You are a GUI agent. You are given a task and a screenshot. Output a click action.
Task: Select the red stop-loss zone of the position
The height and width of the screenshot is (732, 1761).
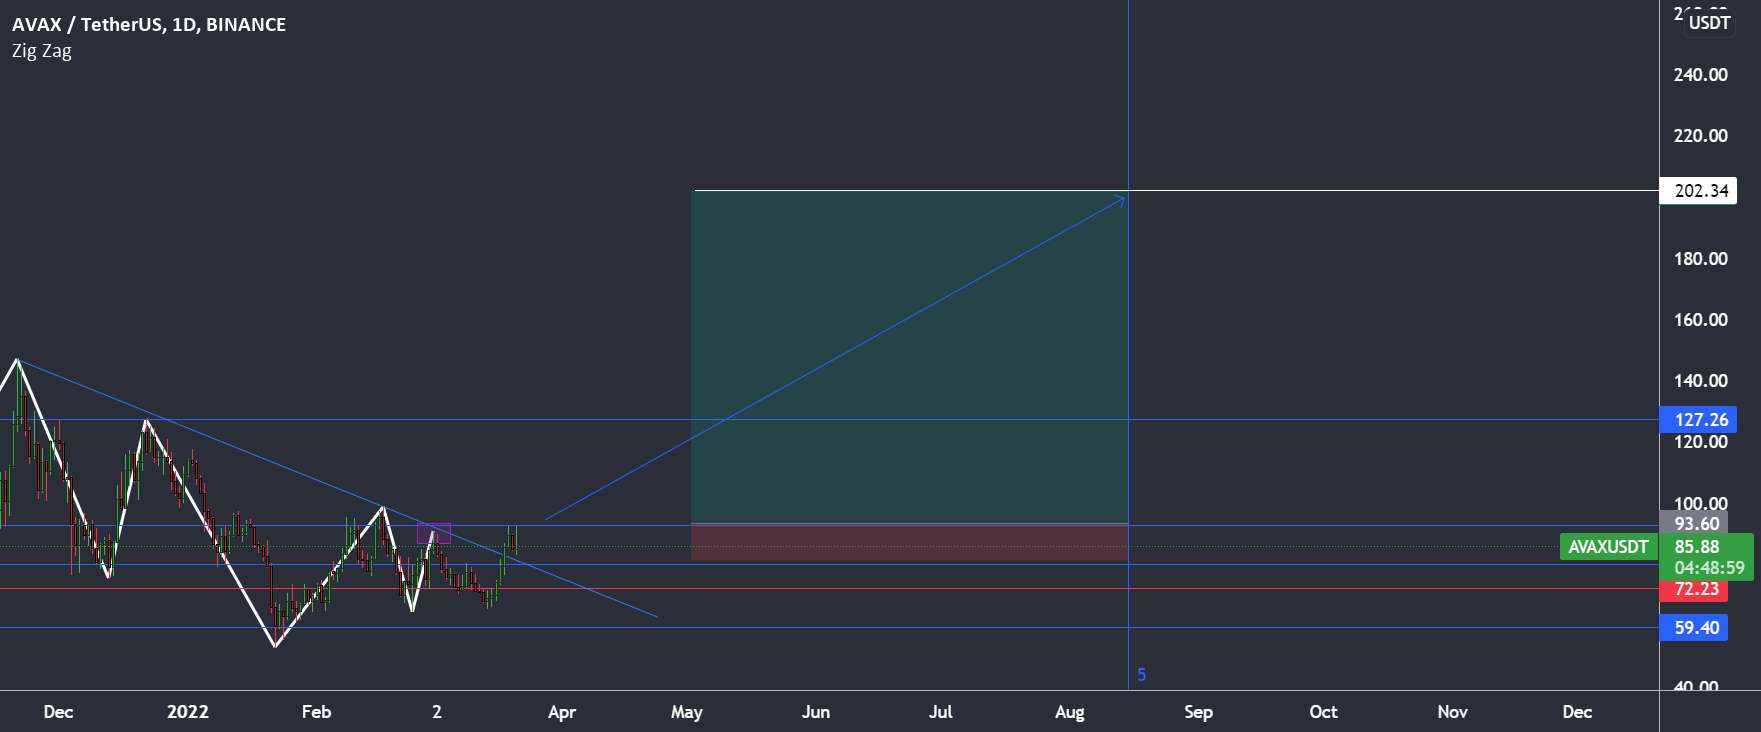910,542
